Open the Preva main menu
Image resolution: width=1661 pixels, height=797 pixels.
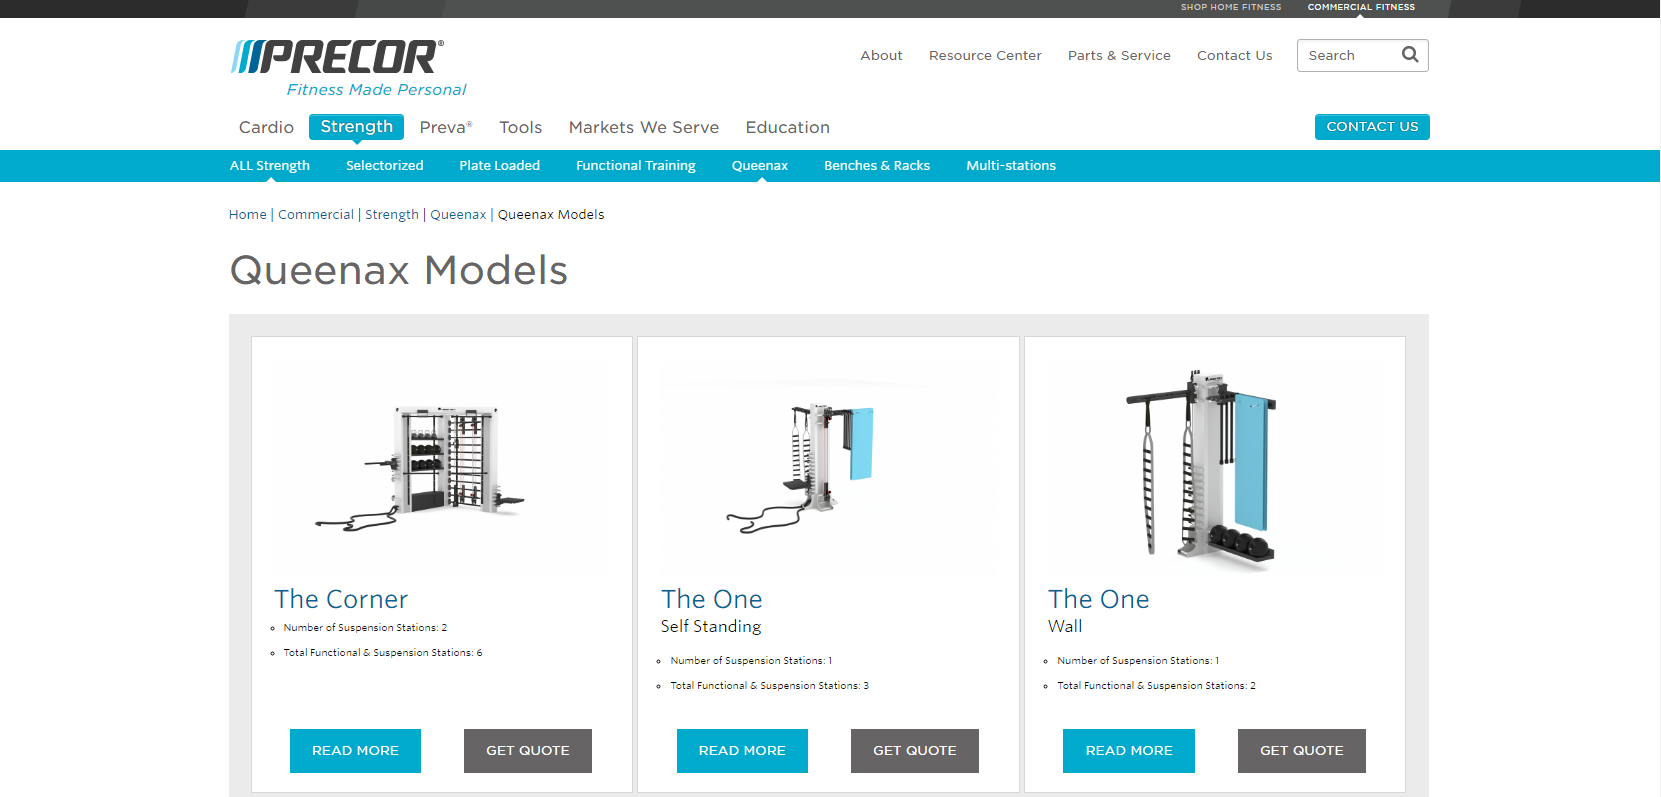point(445,127)
